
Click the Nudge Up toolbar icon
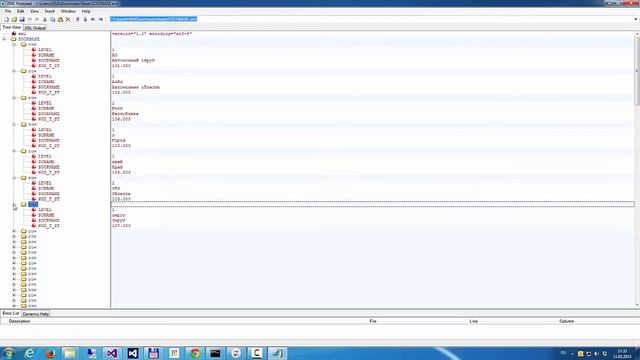[77, 19]
